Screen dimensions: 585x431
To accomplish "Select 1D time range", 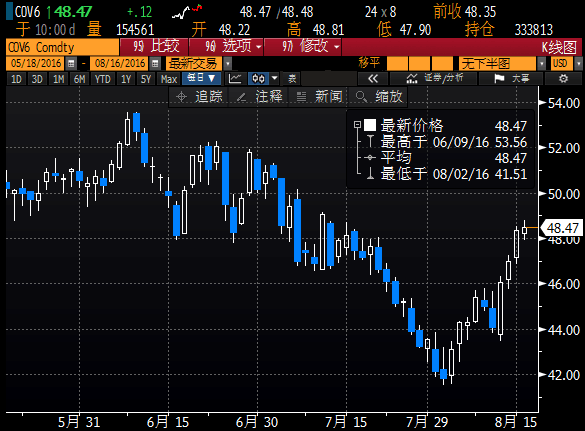I will click(x=16, y=79).
